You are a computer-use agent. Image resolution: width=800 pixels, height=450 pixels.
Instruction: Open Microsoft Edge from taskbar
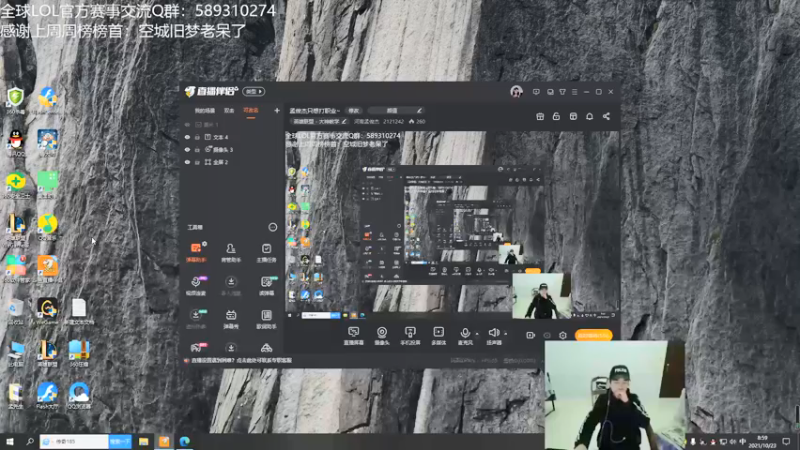pyautogui.click(x=184, y=441)
